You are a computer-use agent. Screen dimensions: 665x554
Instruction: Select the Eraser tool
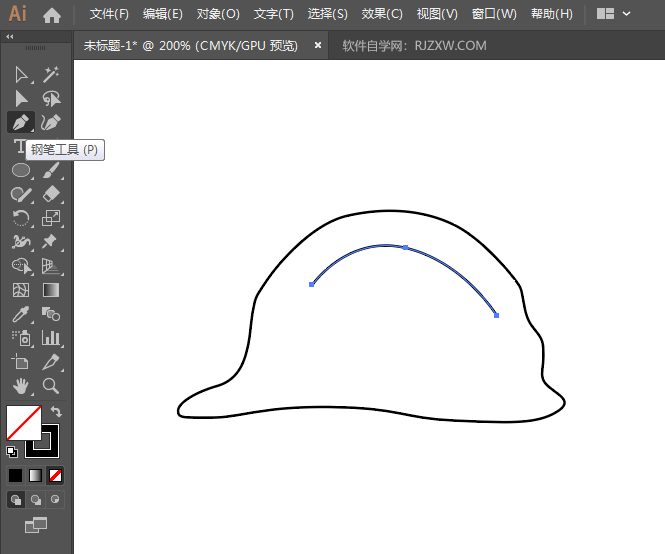tap(51, 194)
